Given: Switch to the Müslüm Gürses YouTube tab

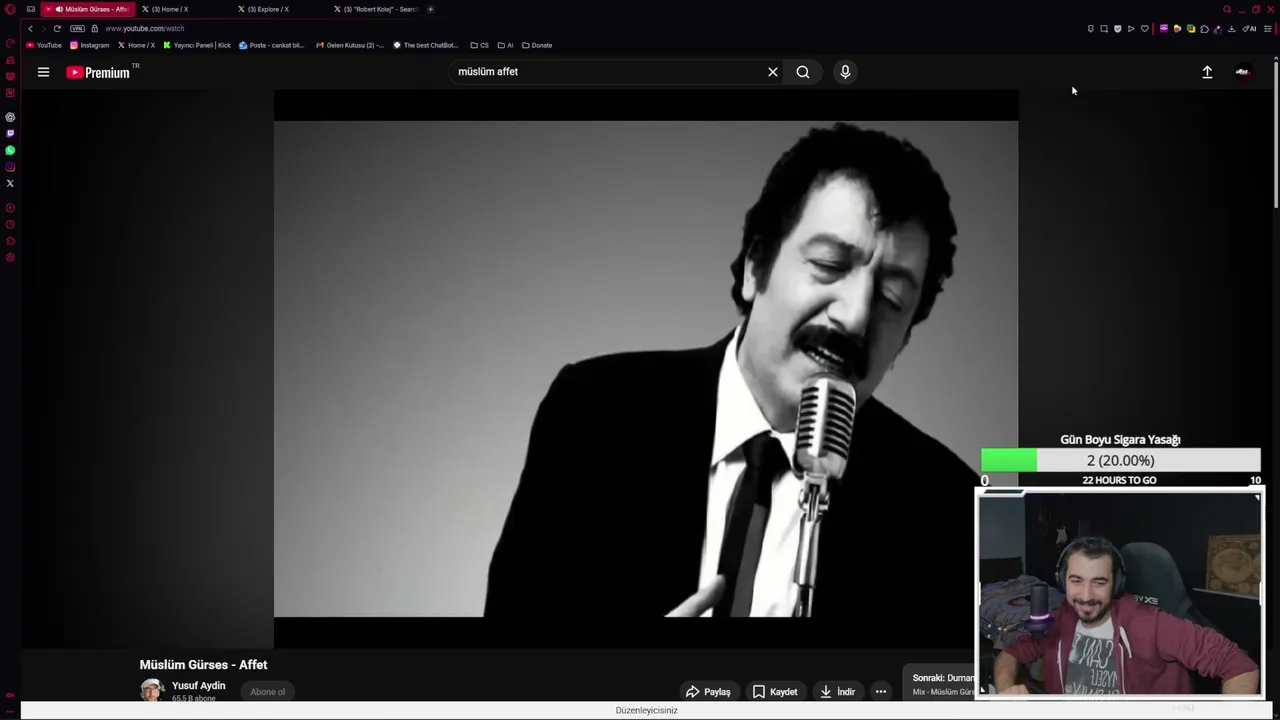Looking at the screenshot, I should [87, 9].
